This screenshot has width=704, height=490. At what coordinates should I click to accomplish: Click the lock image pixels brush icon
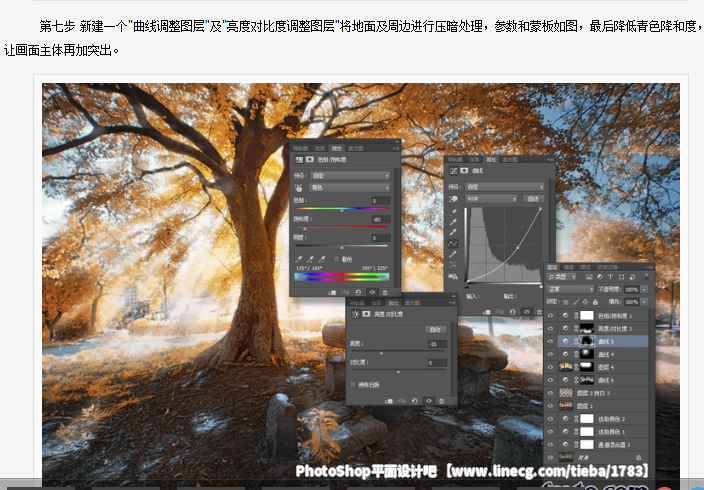(x=576, y=302)
